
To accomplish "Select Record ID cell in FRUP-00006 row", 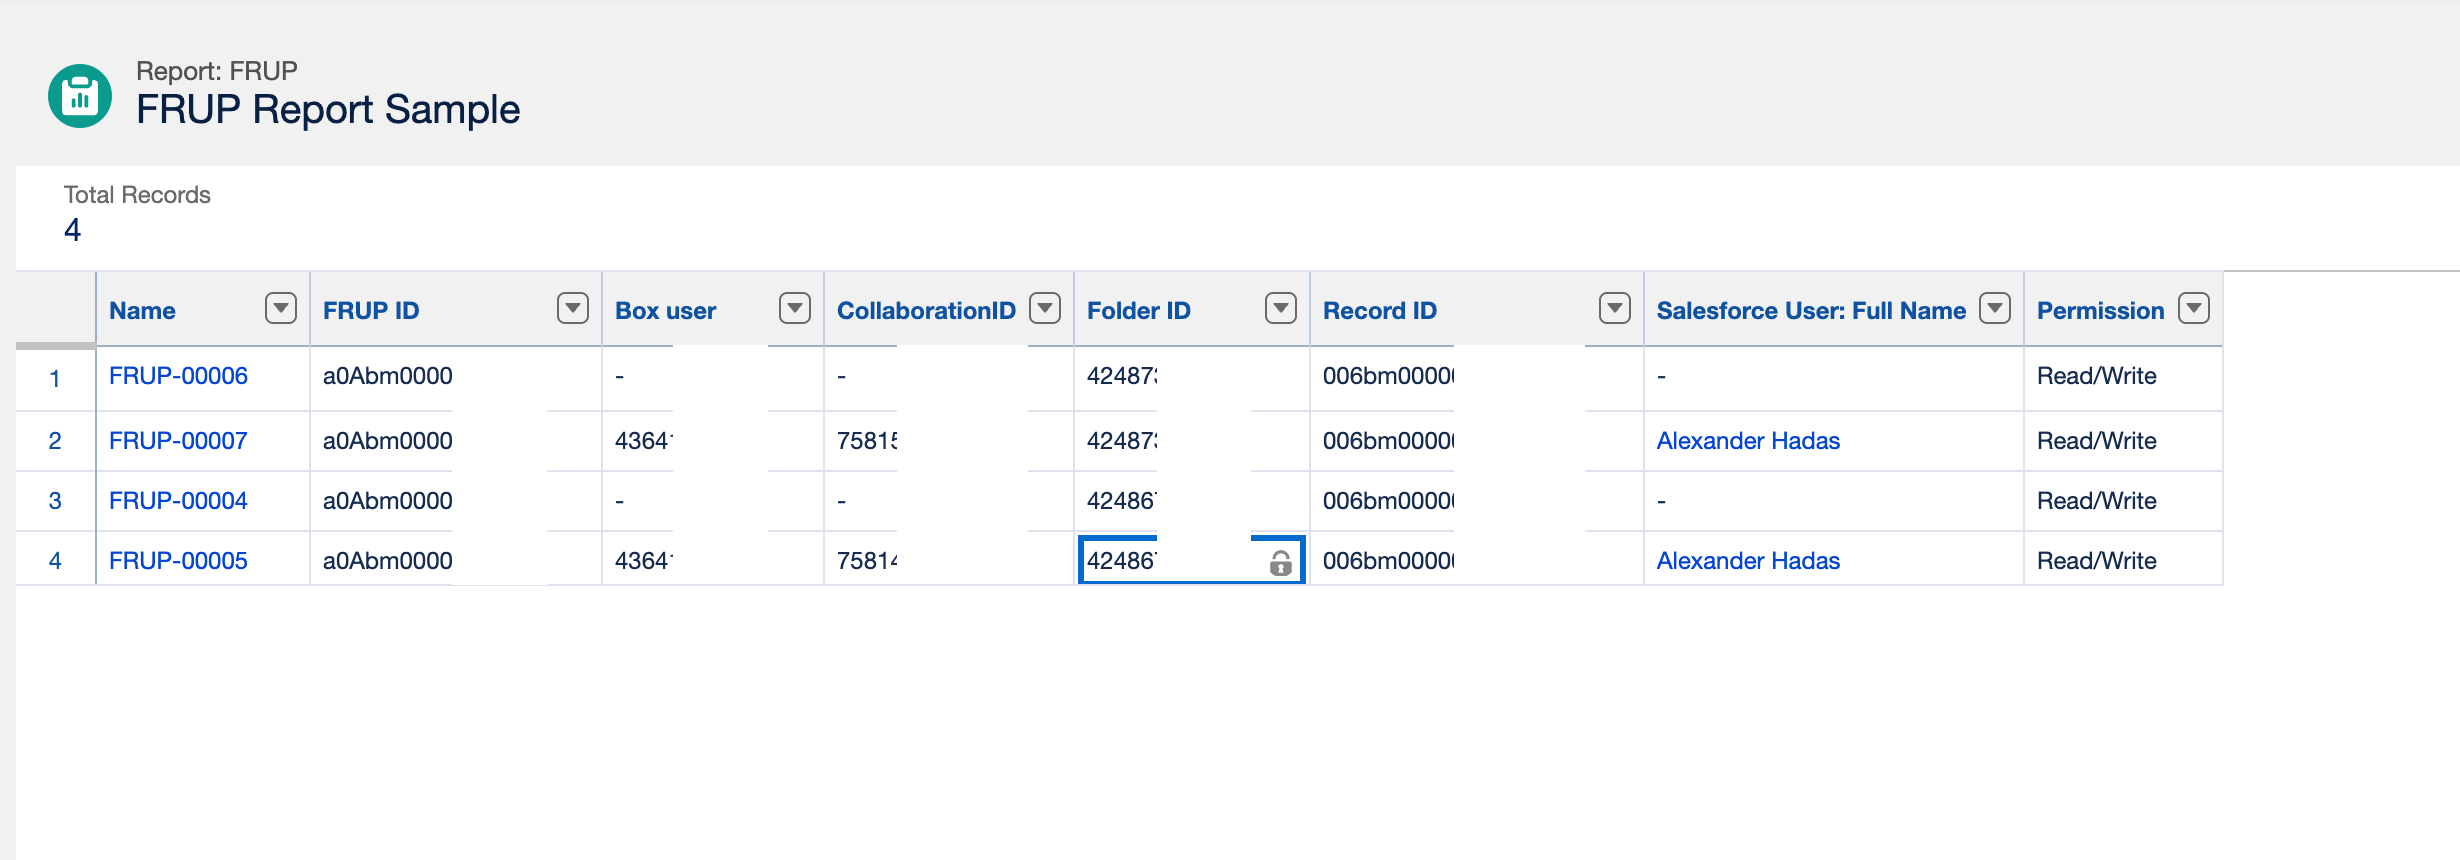I will 1477,377.
